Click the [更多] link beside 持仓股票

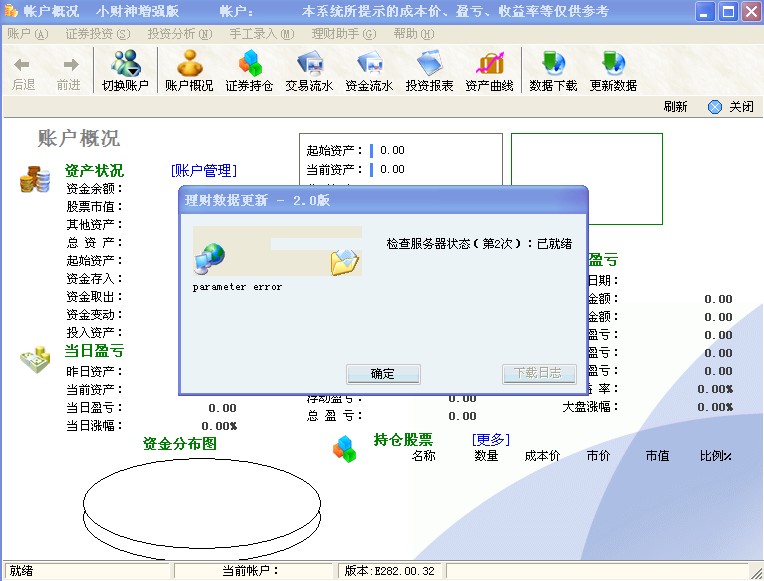pyautogui.click(x=490, y=439)
